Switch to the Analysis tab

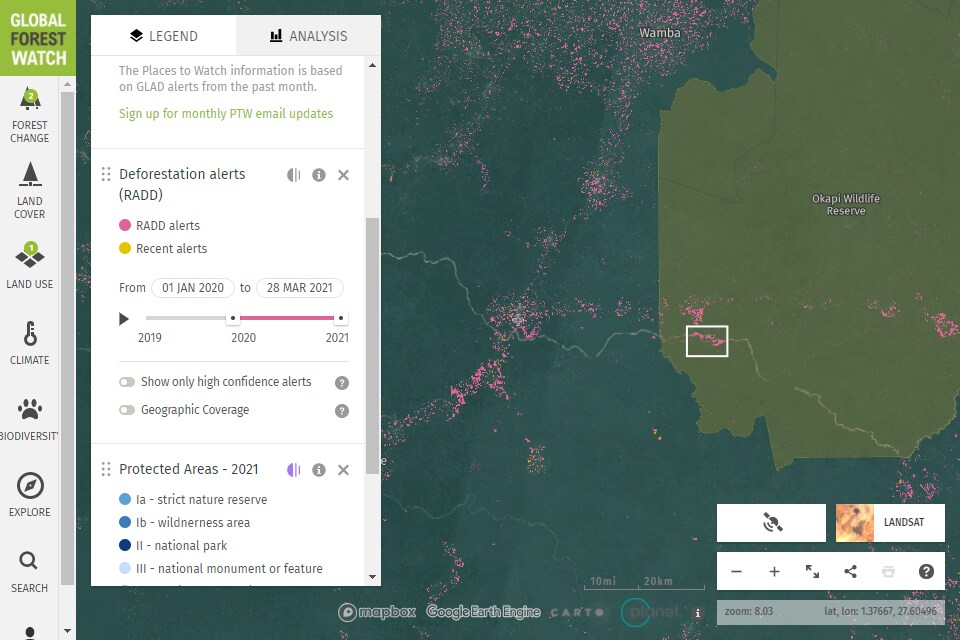(x=309, y=36)
